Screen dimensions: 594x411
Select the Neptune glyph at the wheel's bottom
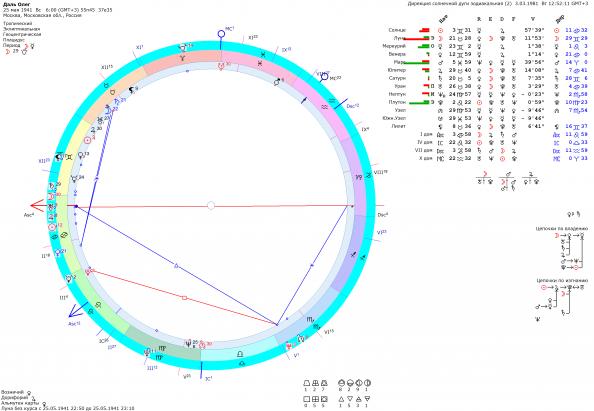coord(189,344)
